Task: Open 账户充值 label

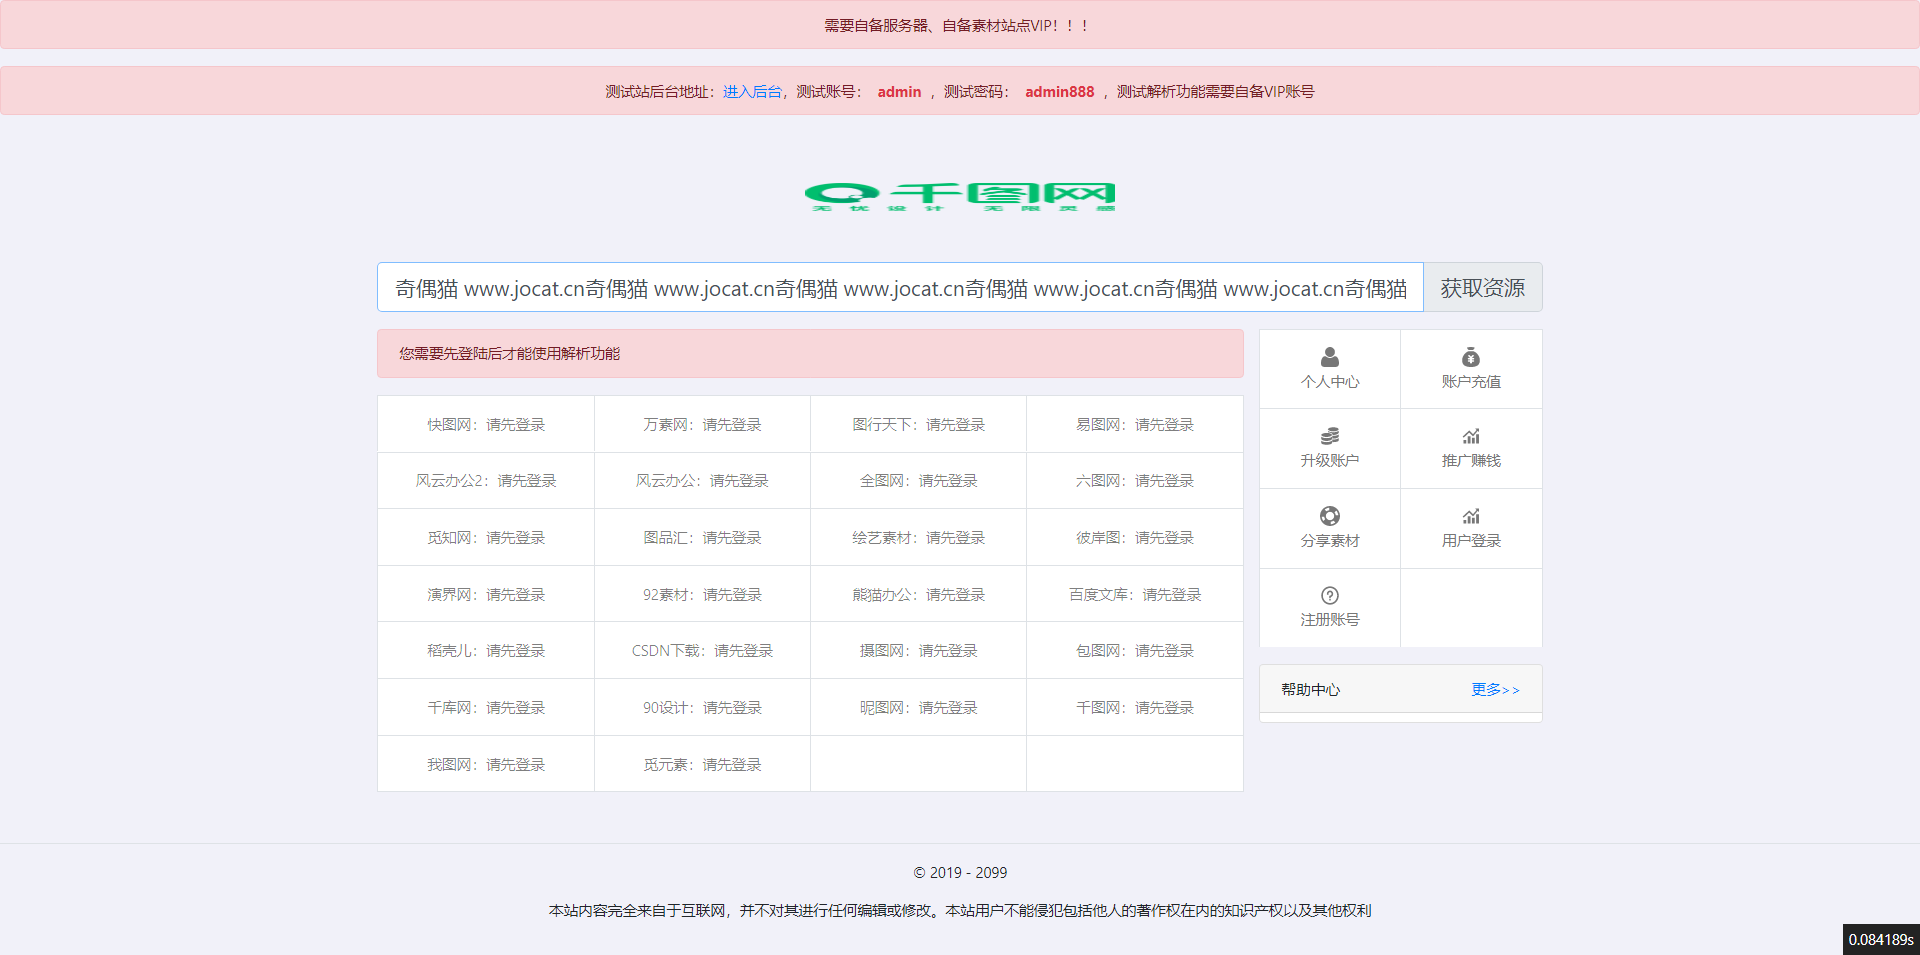Action: coord(1471,382)
